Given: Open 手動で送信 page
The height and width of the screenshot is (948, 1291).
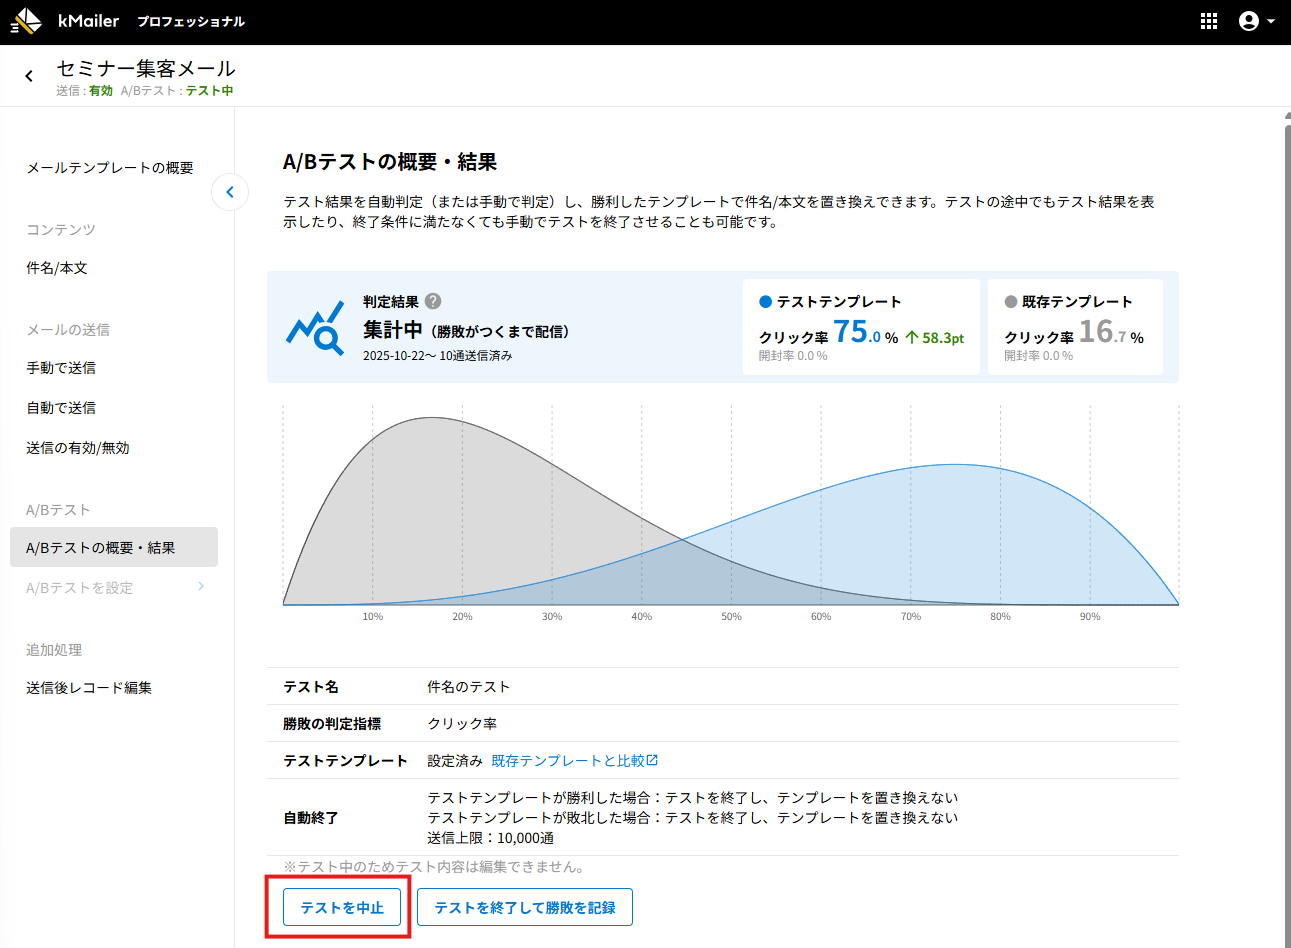Looking at the screenshot, I should (x=61, y=368).
